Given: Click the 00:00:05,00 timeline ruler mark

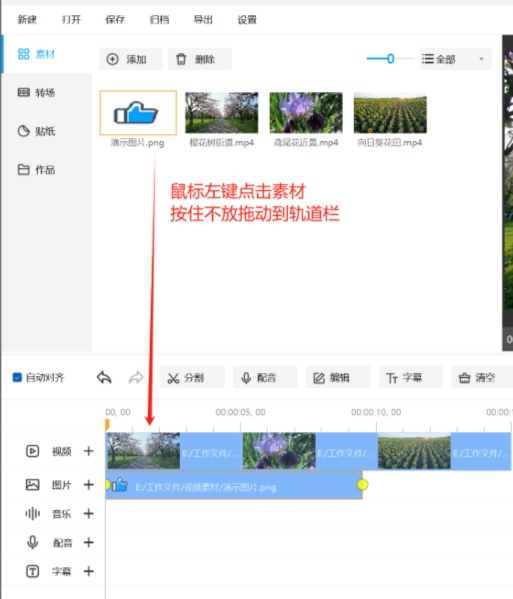Looking at the screenshot, I should coord(240,412).
